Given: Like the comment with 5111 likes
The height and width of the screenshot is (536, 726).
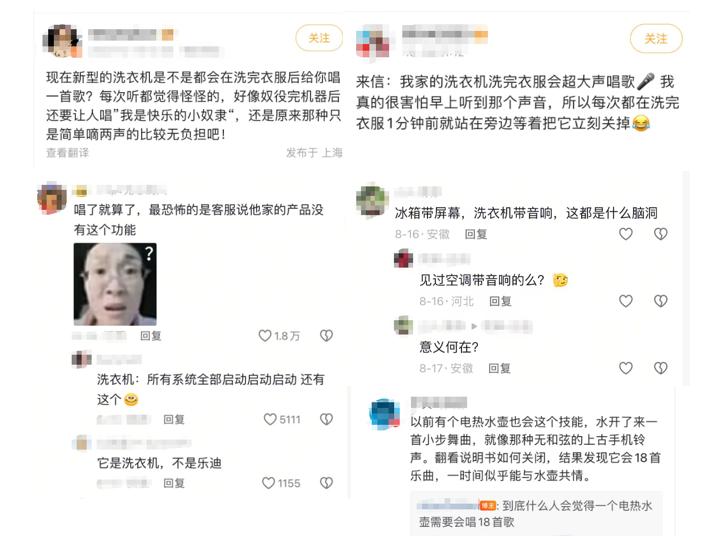Looking at the screenshot, I should pos(270,419).
